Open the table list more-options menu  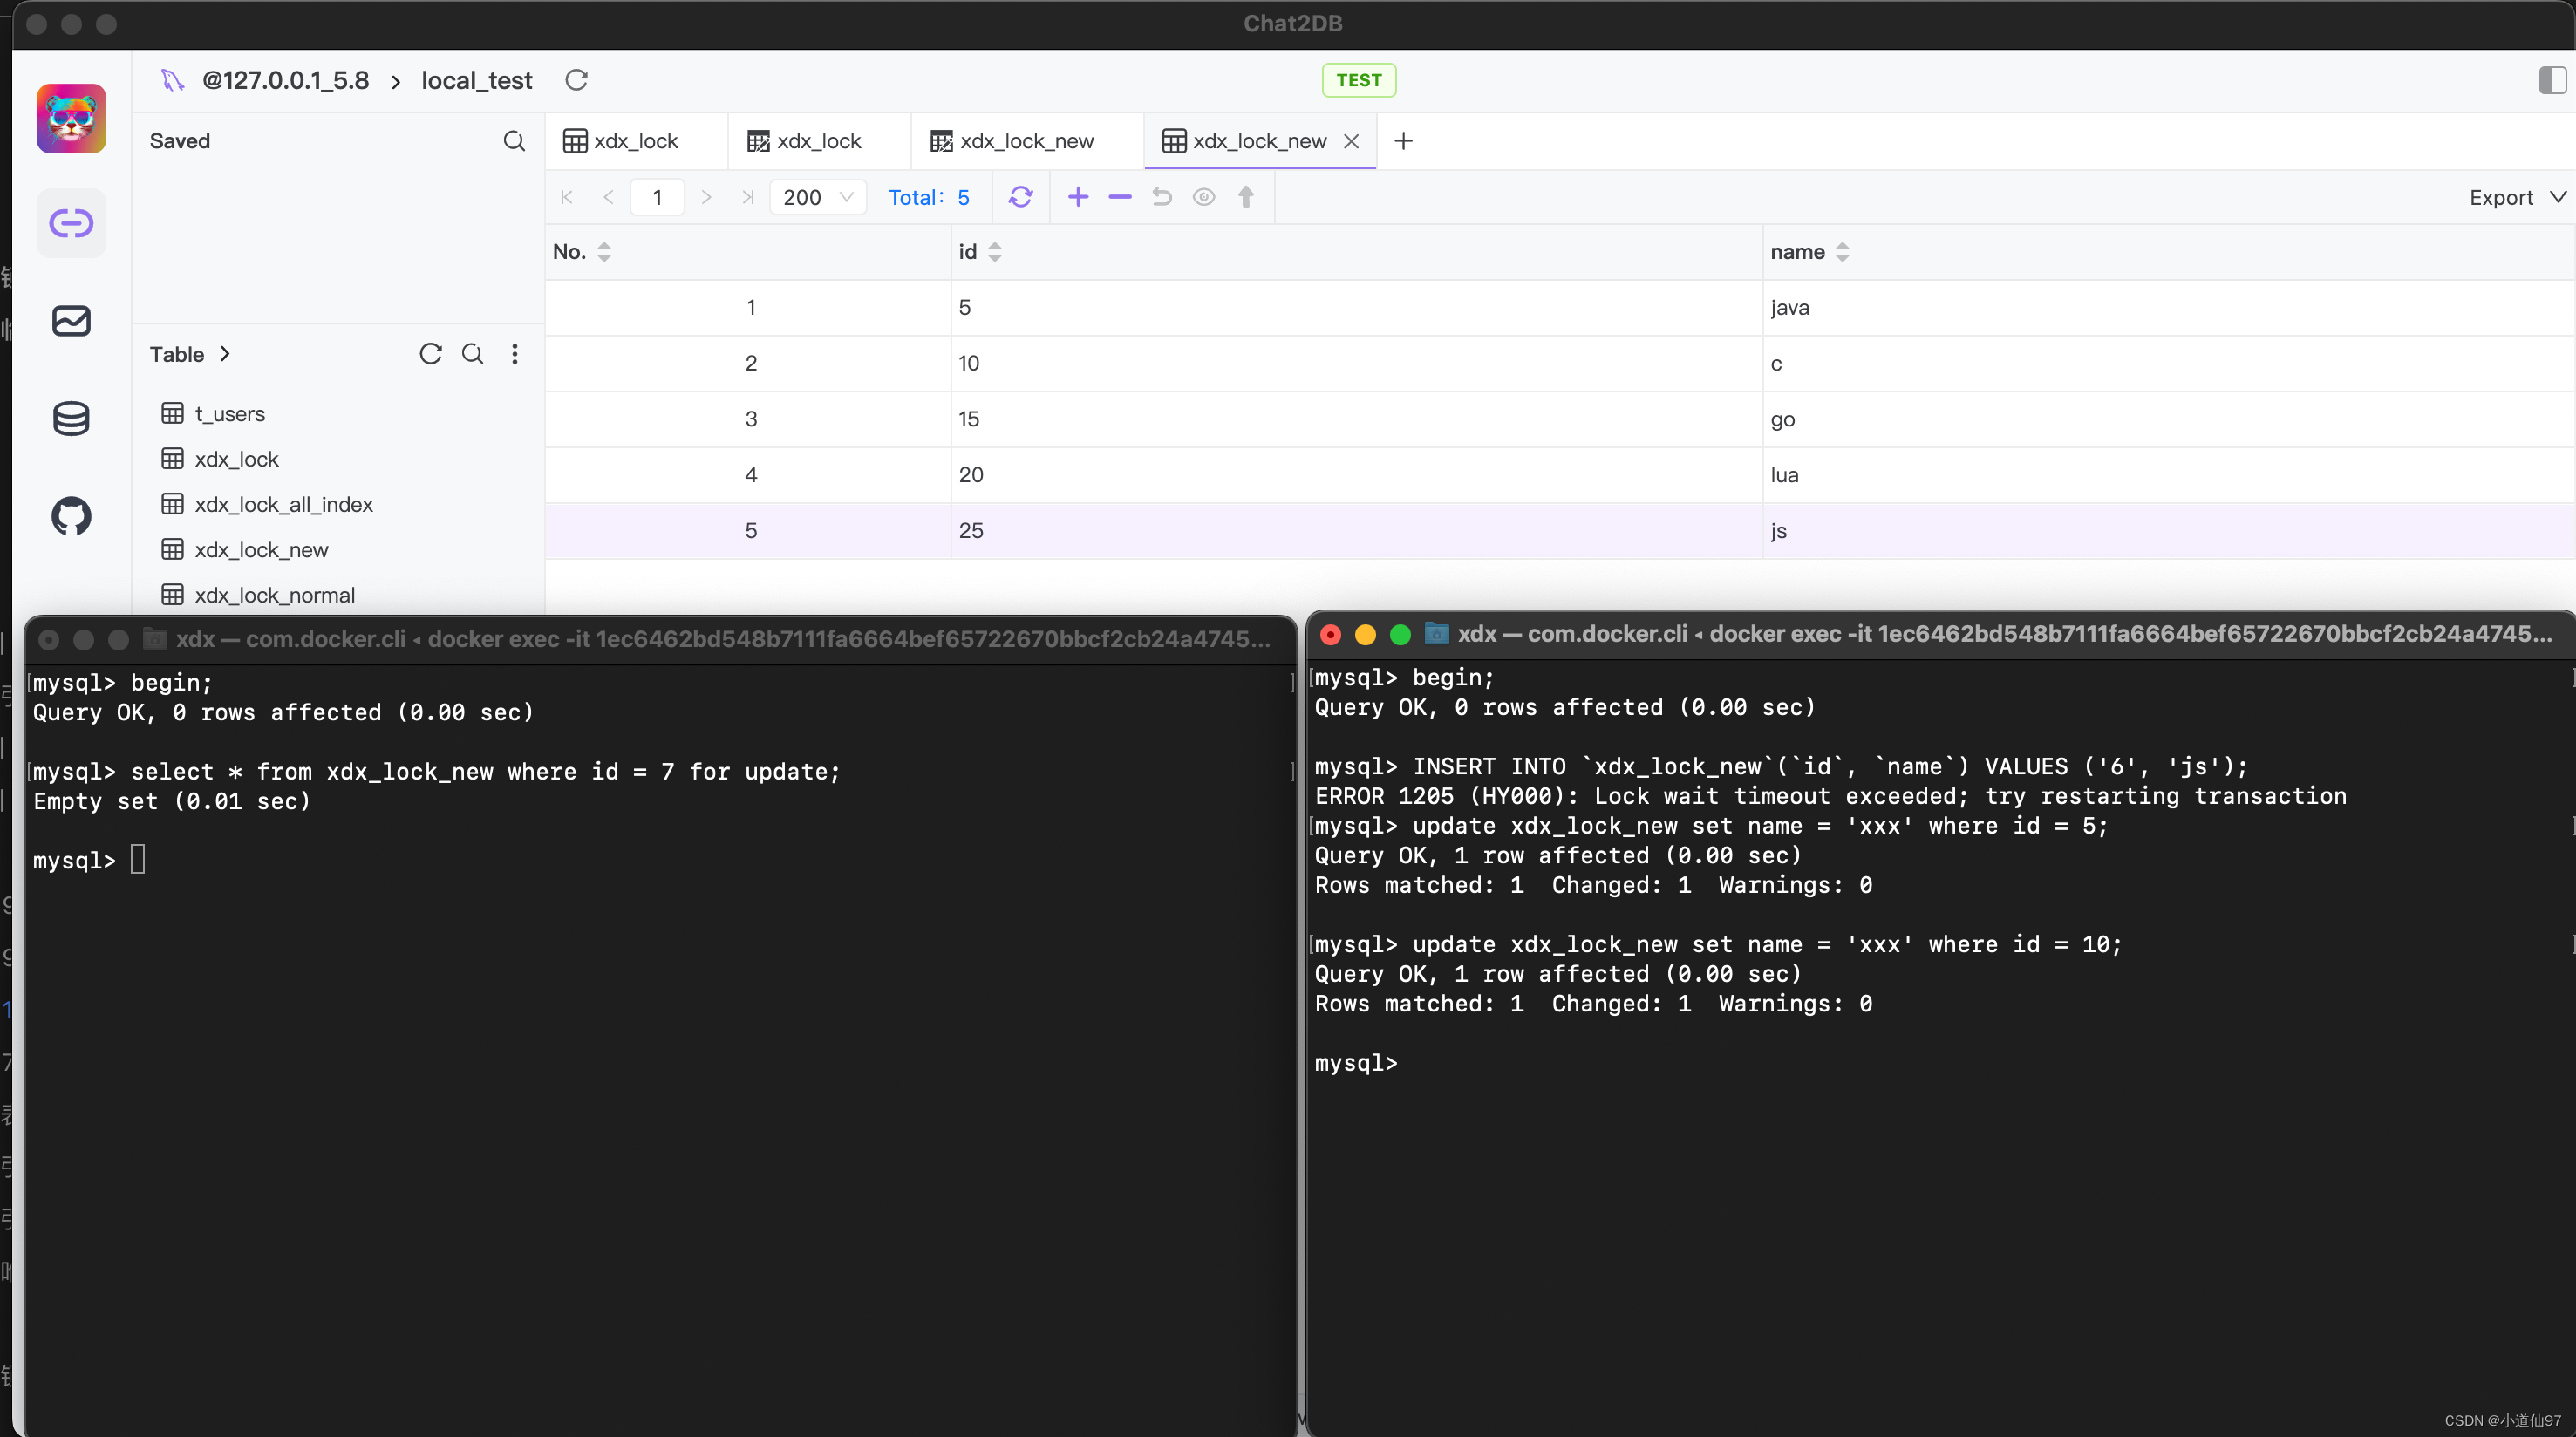pyautogui.click(x=515, y=354)
